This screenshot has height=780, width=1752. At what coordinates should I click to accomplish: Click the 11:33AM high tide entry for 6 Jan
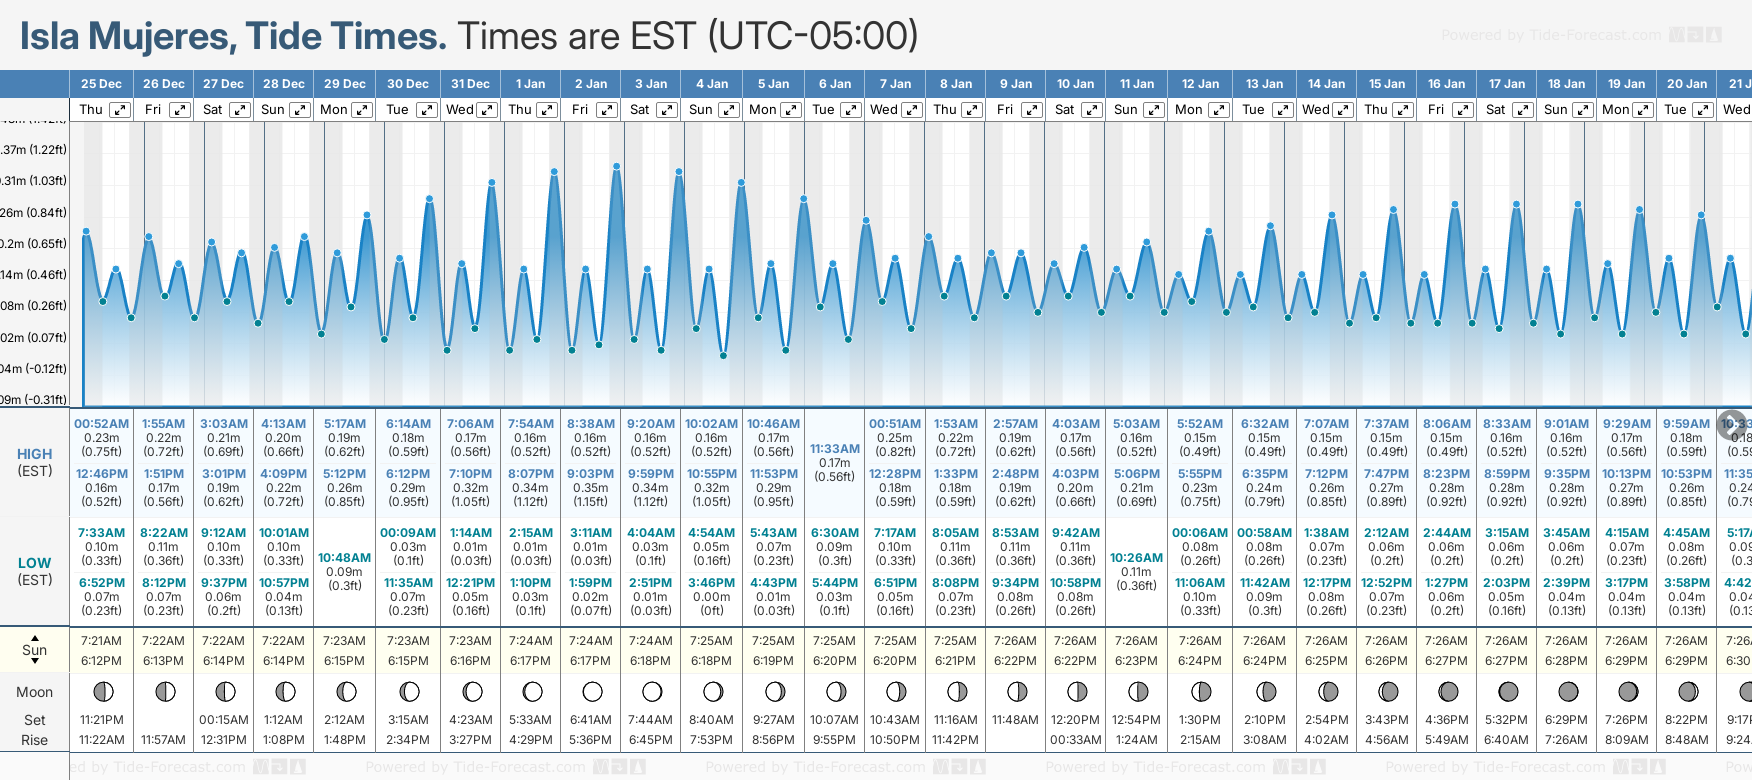click(834, 449)
